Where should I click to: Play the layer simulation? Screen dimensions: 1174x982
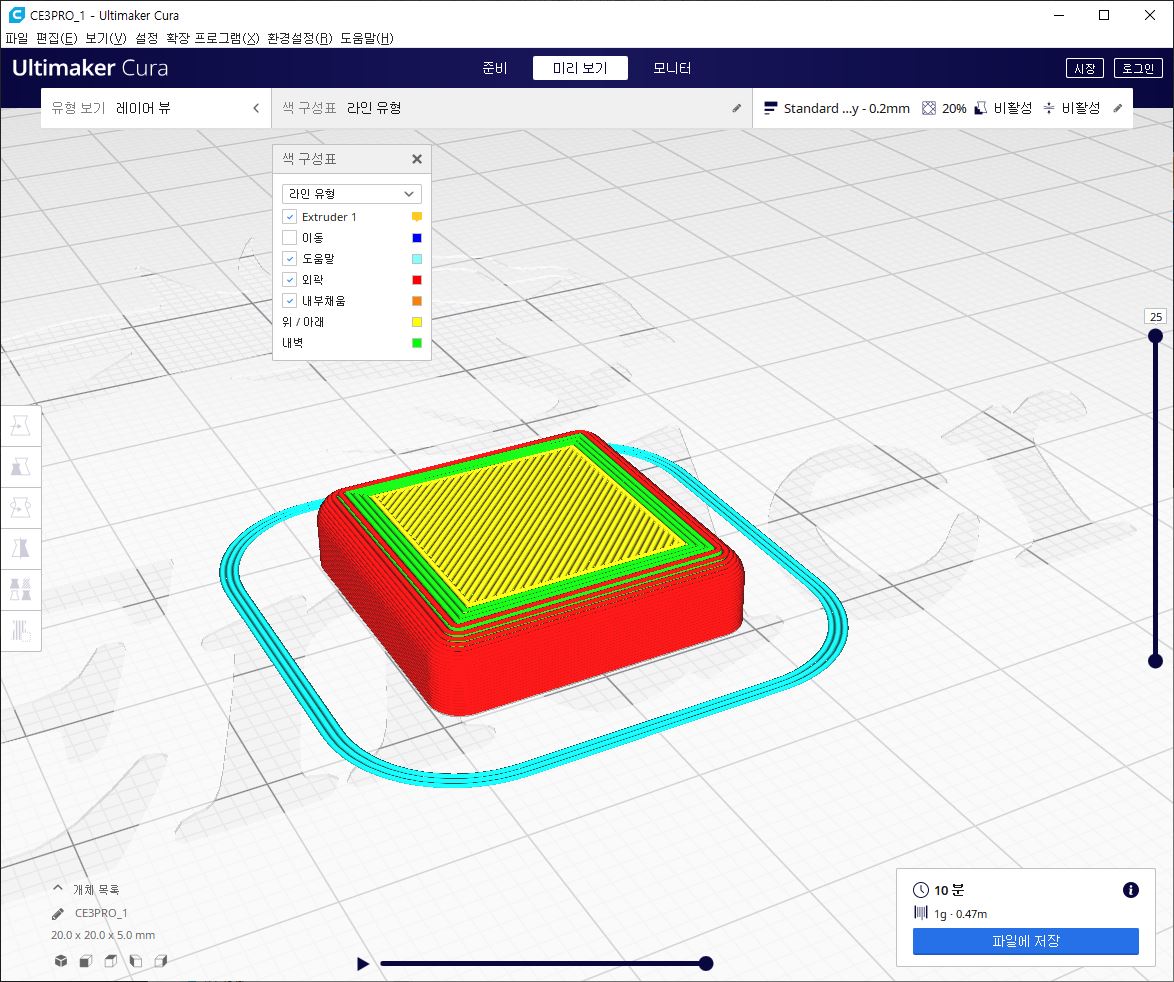(363, 963)
